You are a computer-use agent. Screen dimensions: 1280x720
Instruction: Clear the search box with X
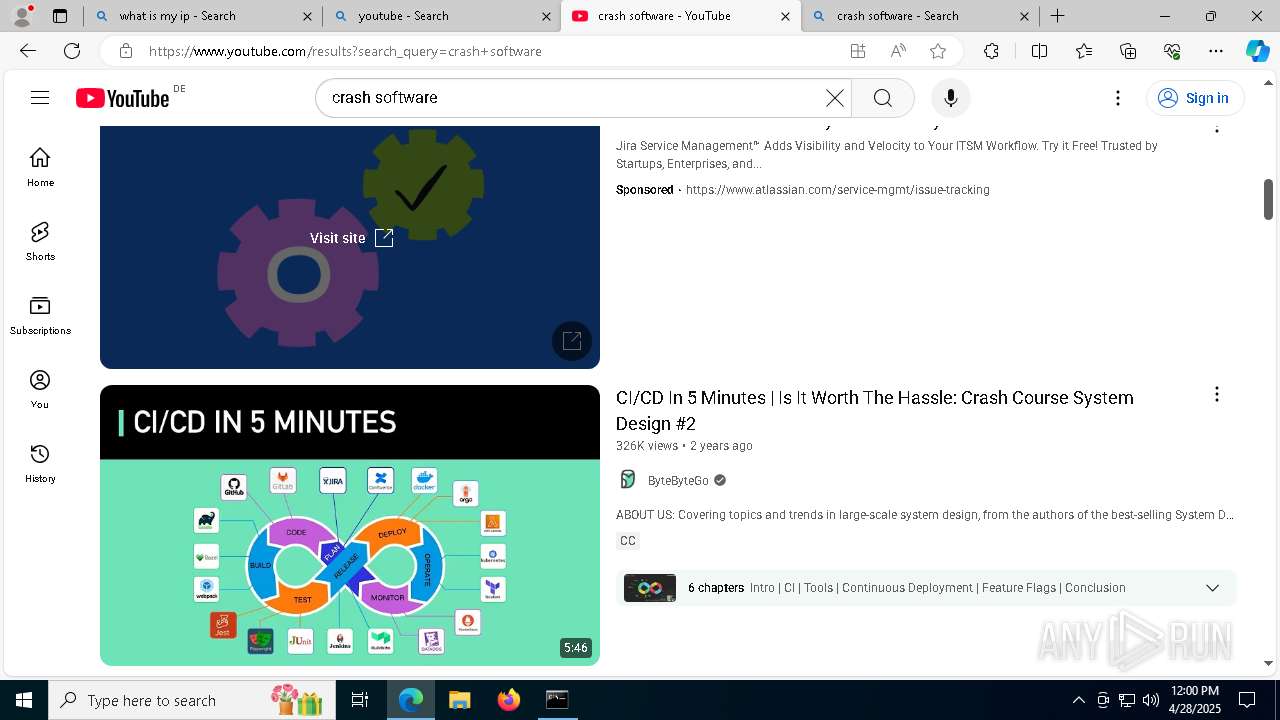pyautogui.click(x=835, y=98)
